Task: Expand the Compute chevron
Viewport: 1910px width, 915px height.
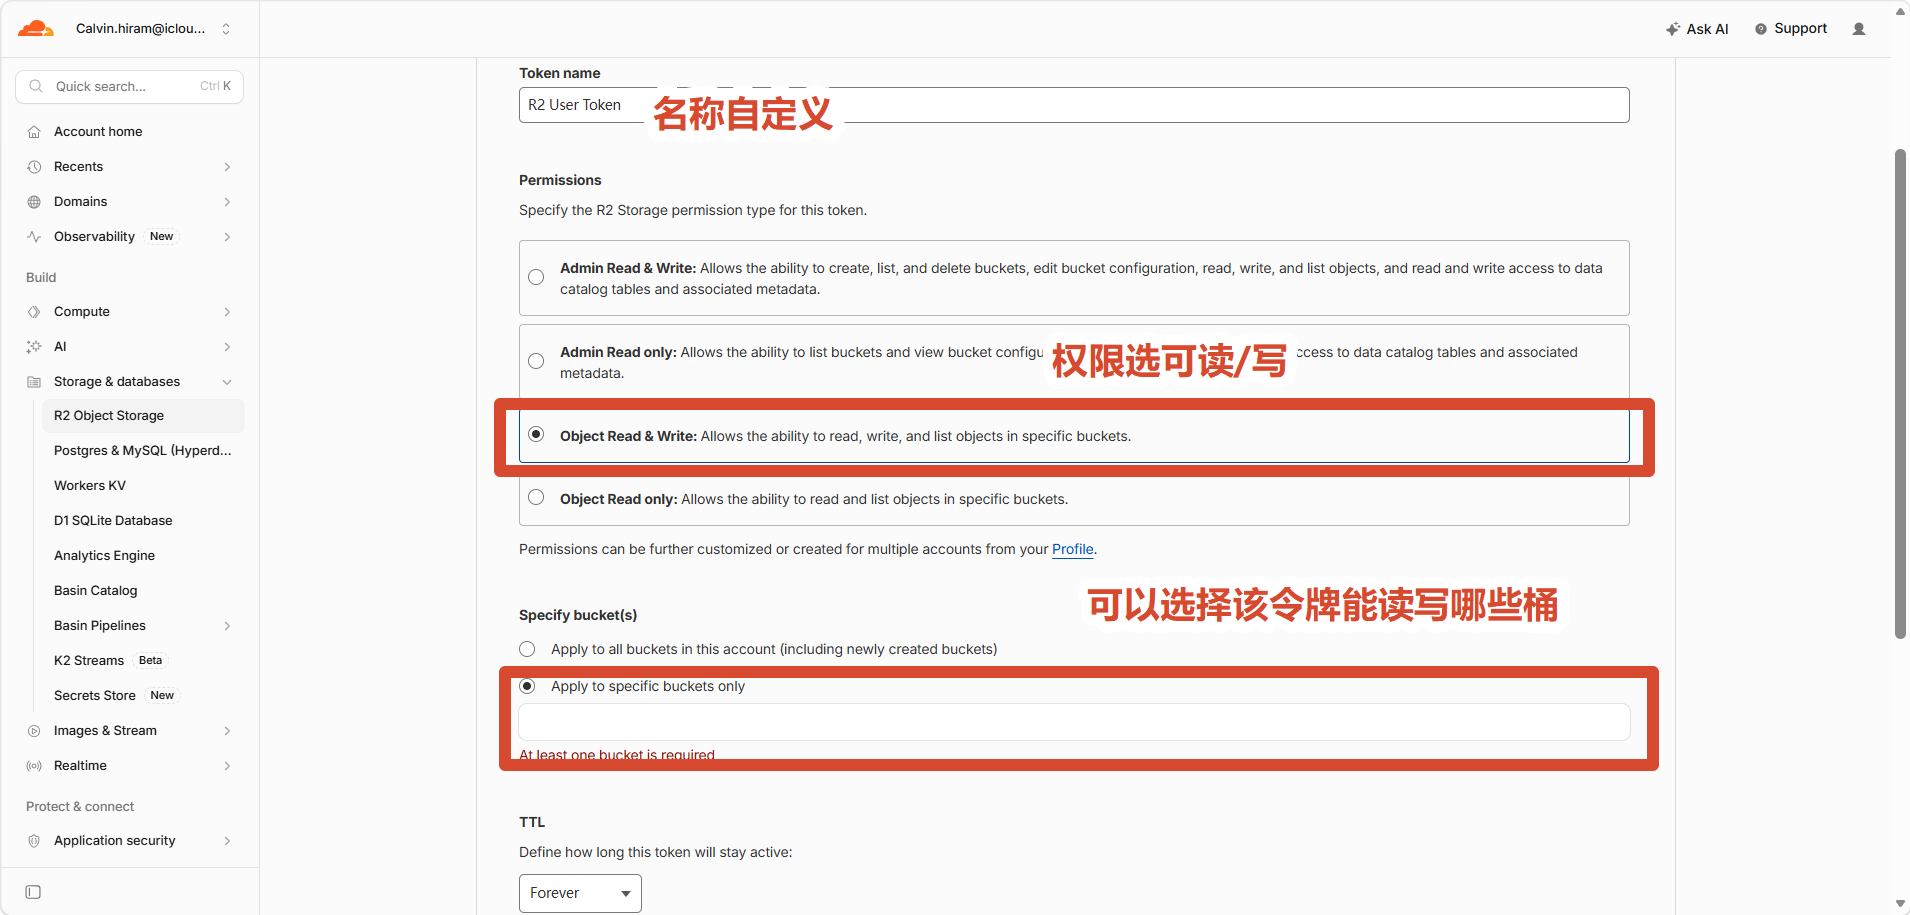Action: click(227, 312)
